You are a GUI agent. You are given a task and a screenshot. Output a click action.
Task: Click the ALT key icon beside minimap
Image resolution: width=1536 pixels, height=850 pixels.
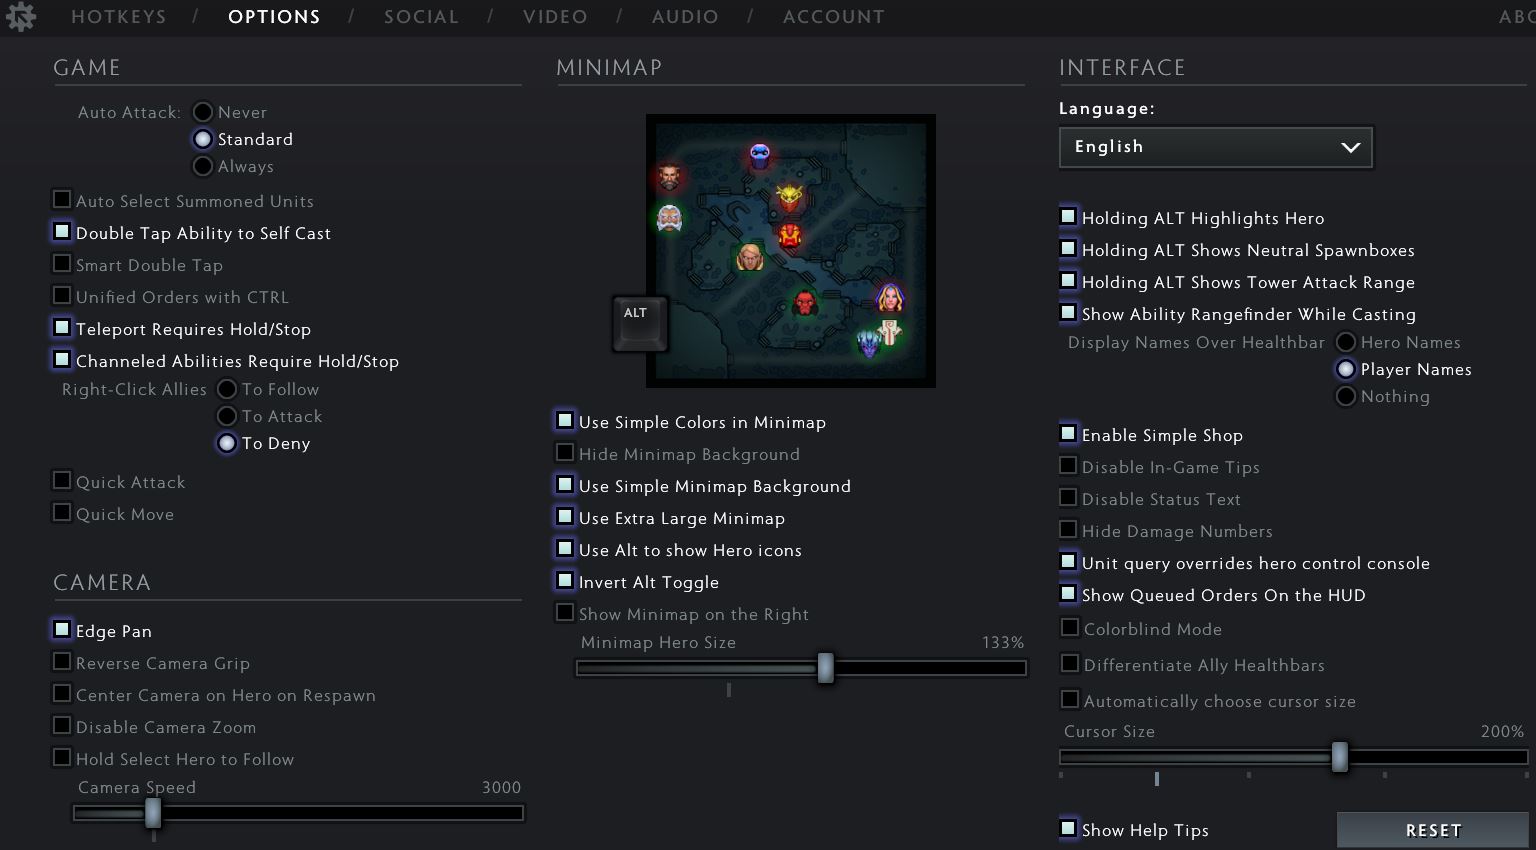[639, 323]
